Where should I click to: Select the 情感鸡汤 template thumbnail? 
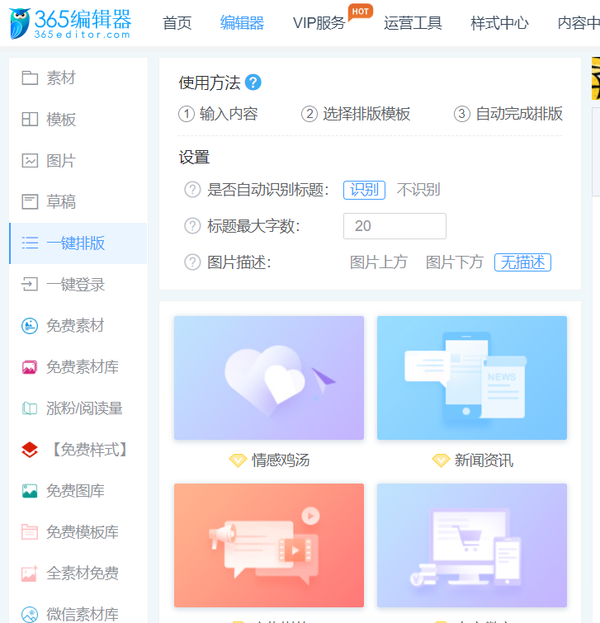[x=269, y=378]
